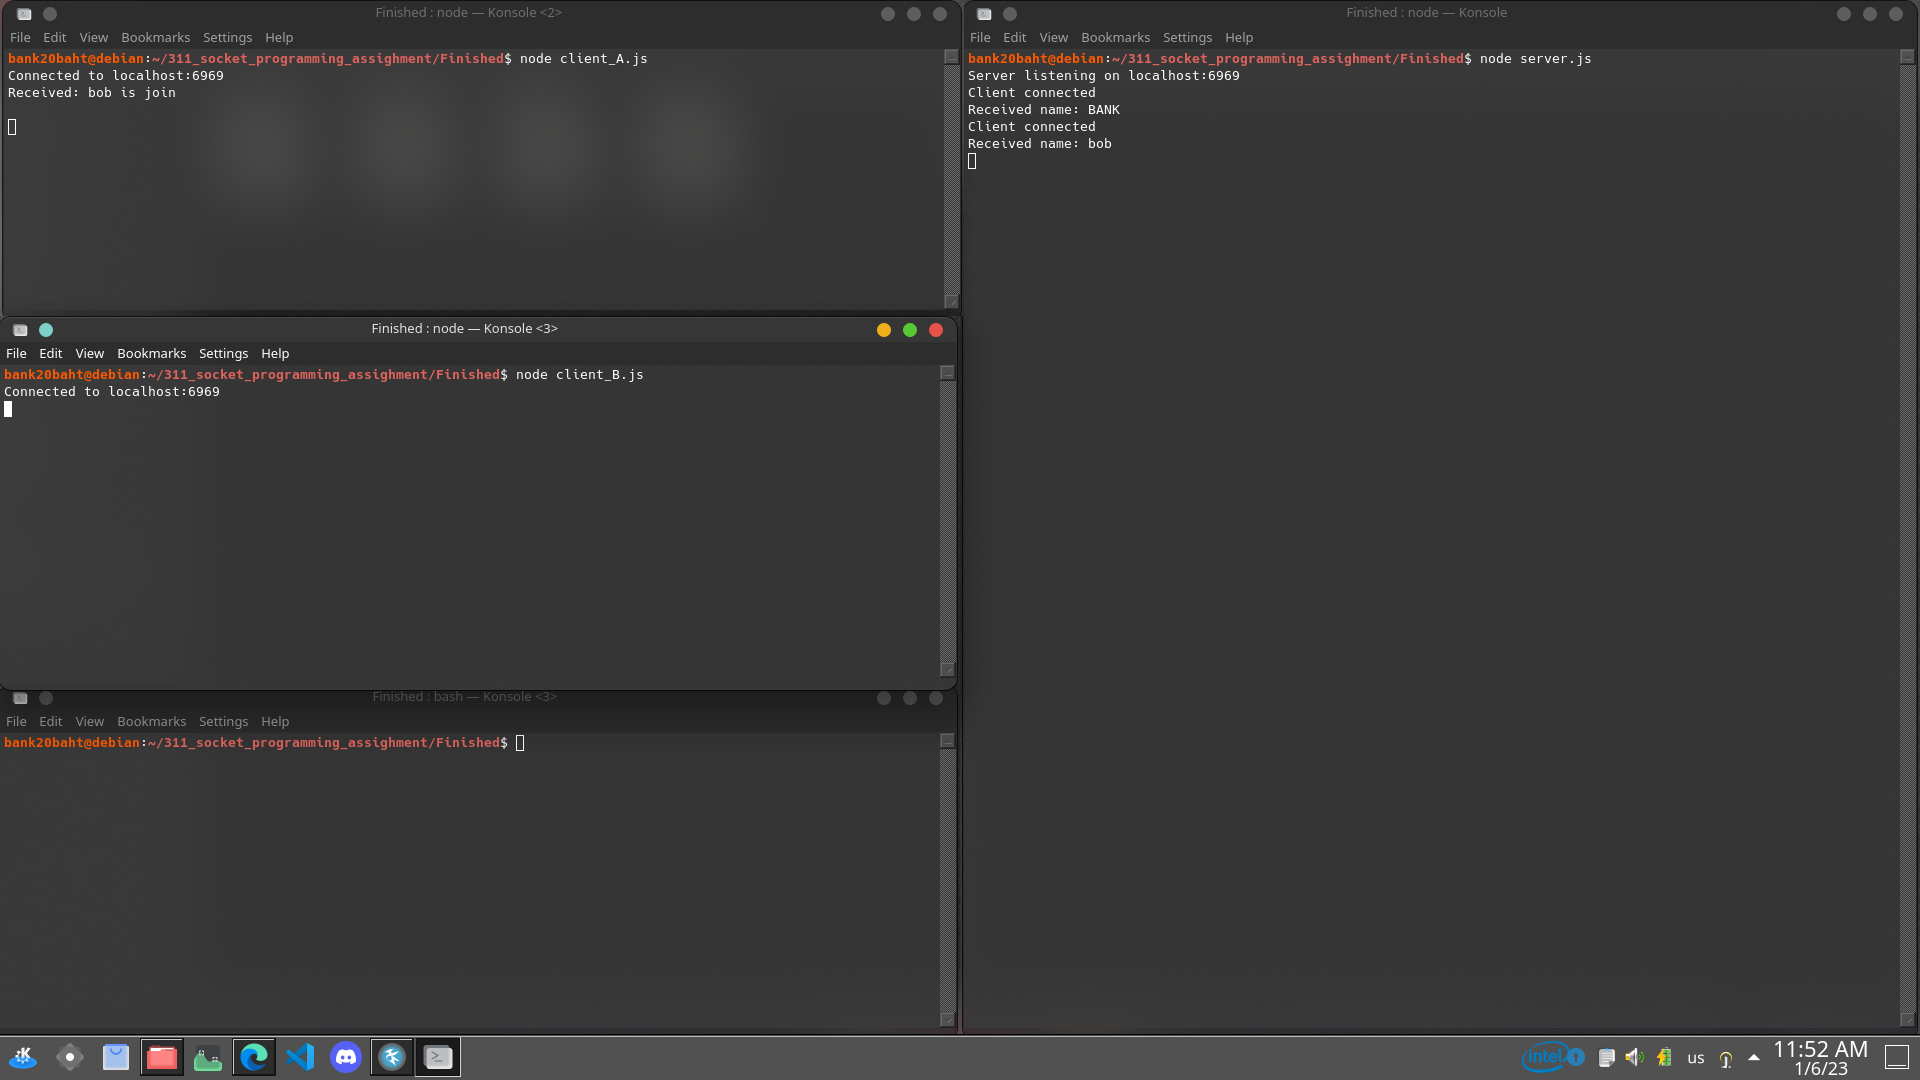This screenshot has height=1080, width=1920.
Task: Expand hidden system tray icons
Action: coord(1754,1058)
